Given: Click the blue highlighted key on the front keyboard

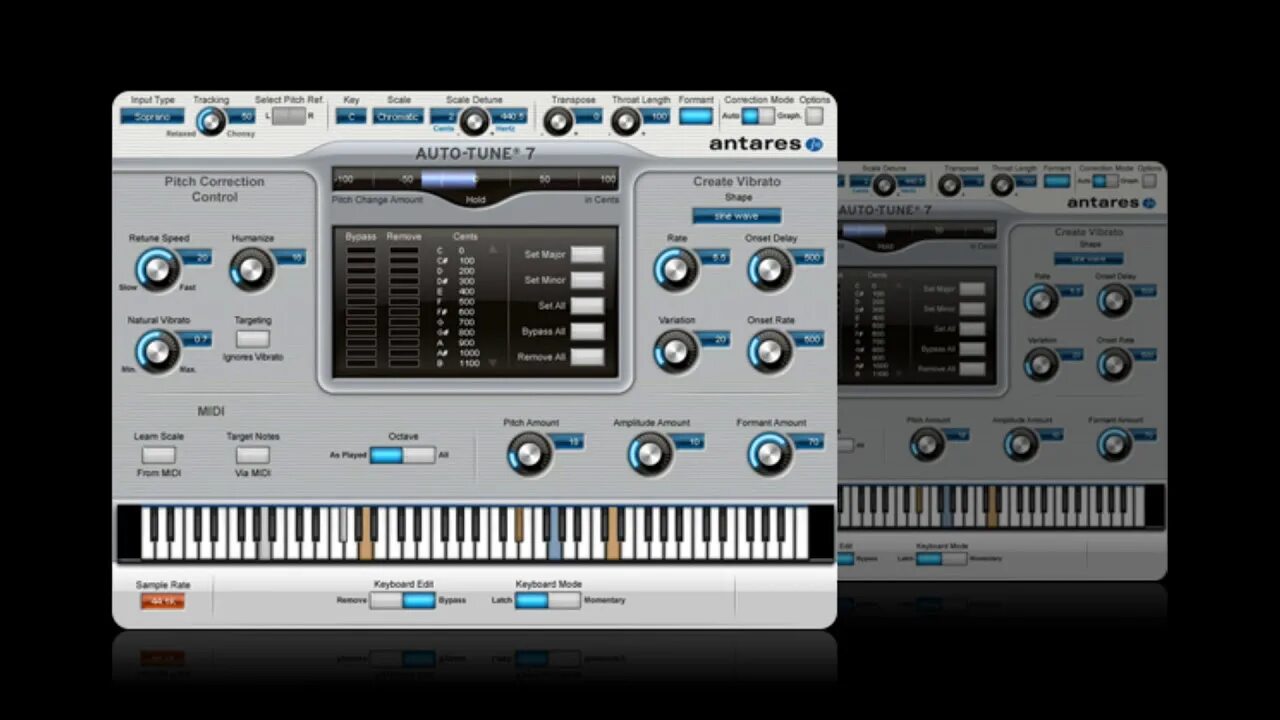Looking at the screenshot, I should point(554,533).
